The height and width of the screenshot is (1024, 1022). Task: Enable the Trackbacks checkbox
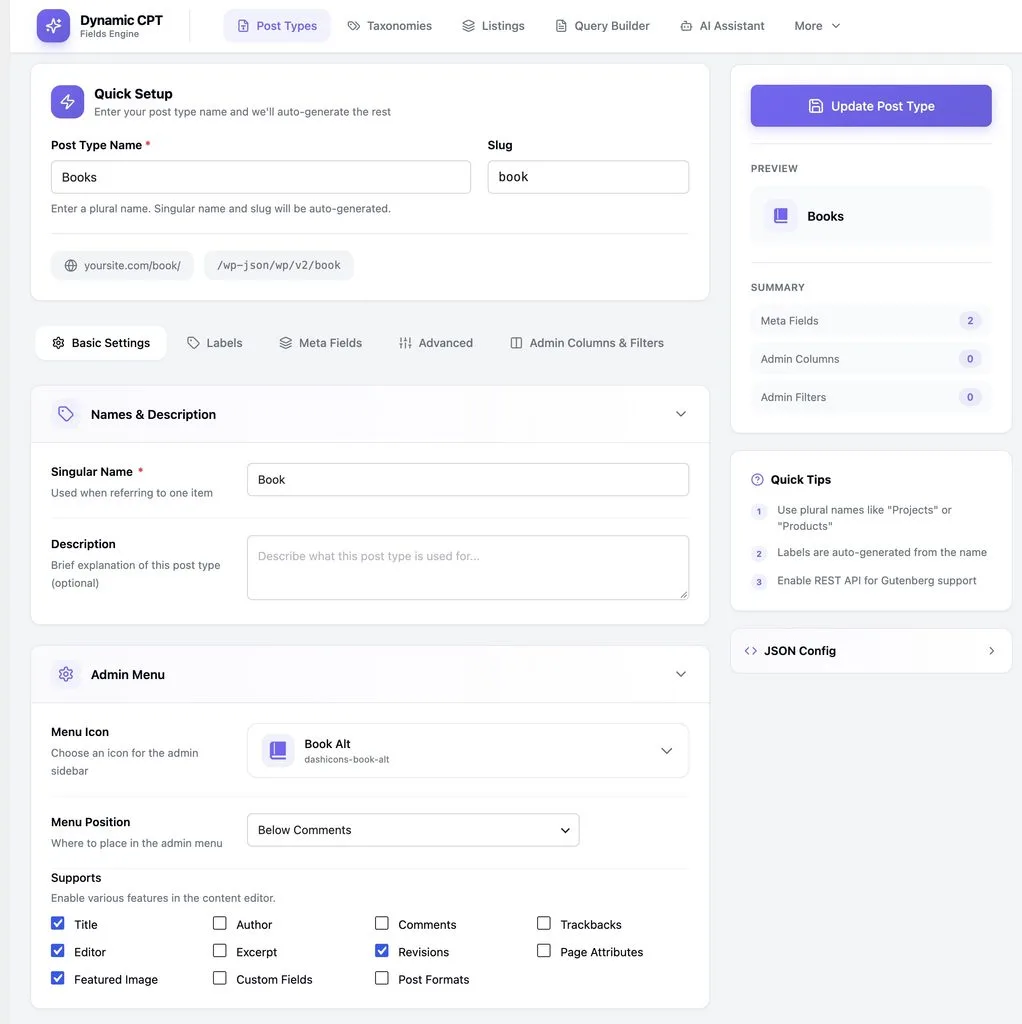pyautogui.click(x=543, y=923)
